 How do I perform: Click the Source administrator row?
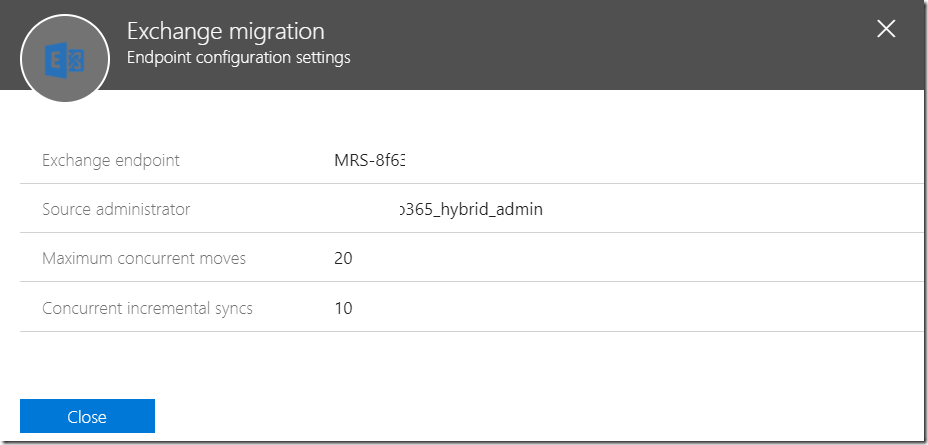tap(472, 209)
